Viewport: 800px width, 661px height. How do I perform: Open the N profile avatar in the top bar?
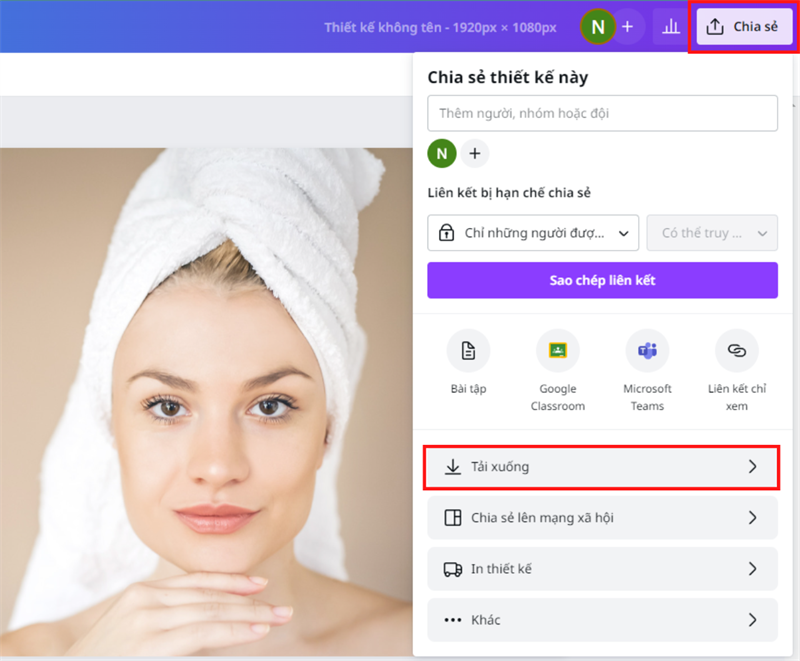tap(597, 26)
